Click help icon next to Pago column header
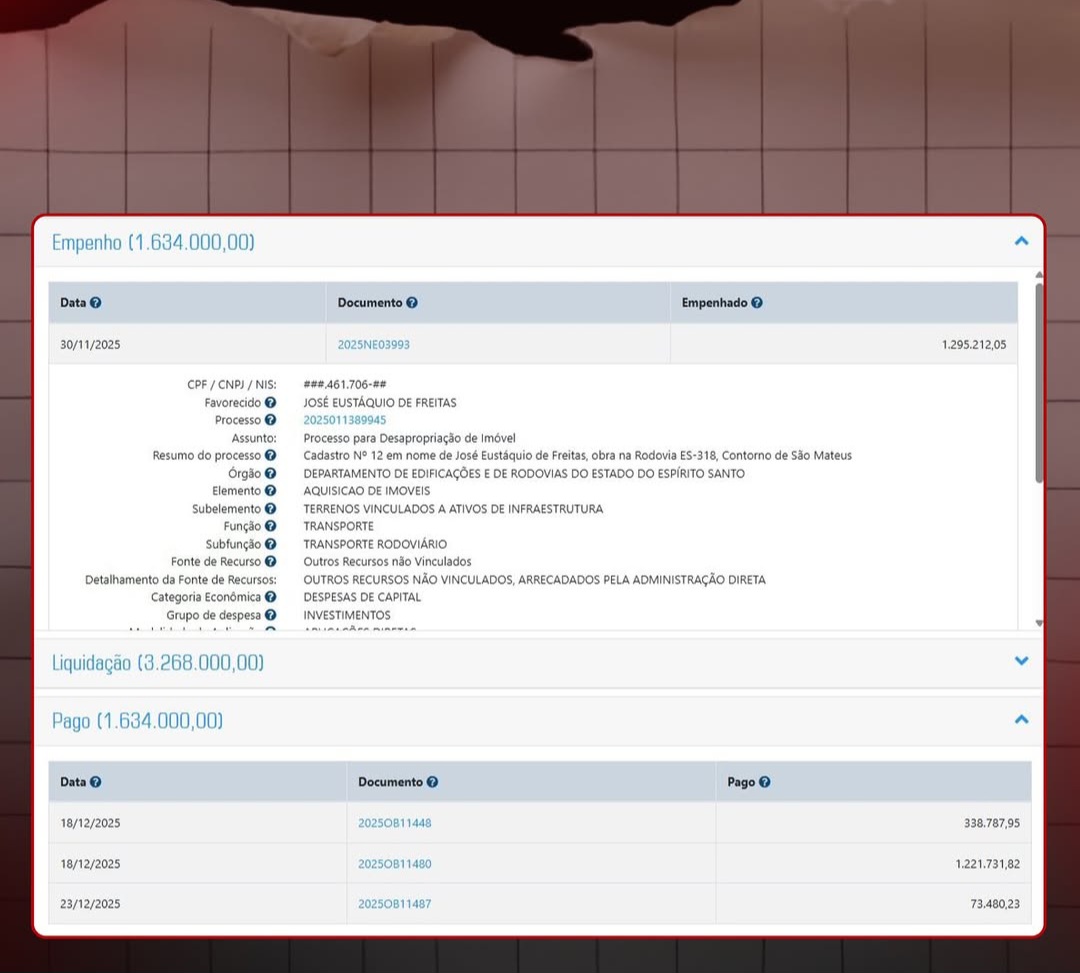Image resolution: width=1080 pixels, height=973 pixels. tap(764, 782)
